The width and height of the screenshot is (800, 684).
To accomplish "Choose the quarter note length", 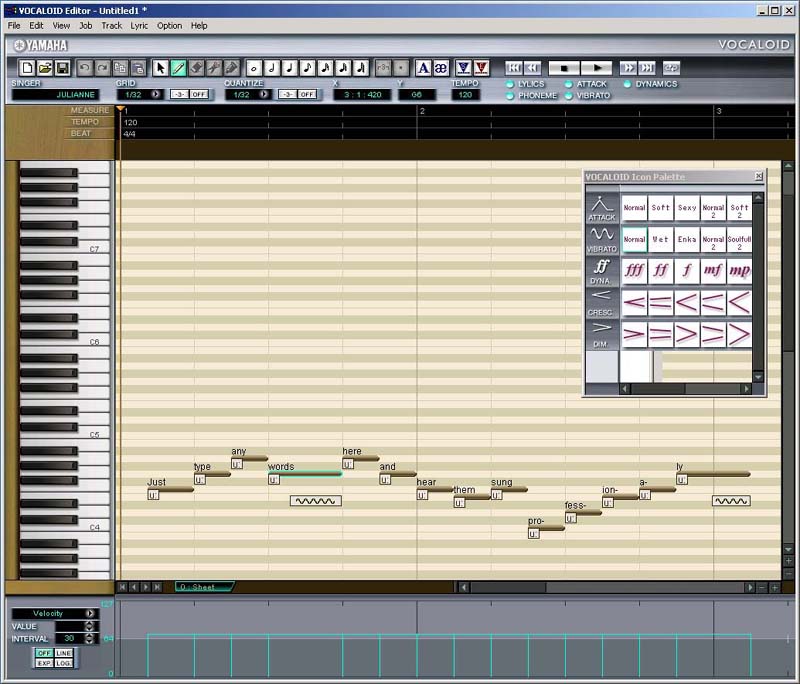I will click(289, 67).
